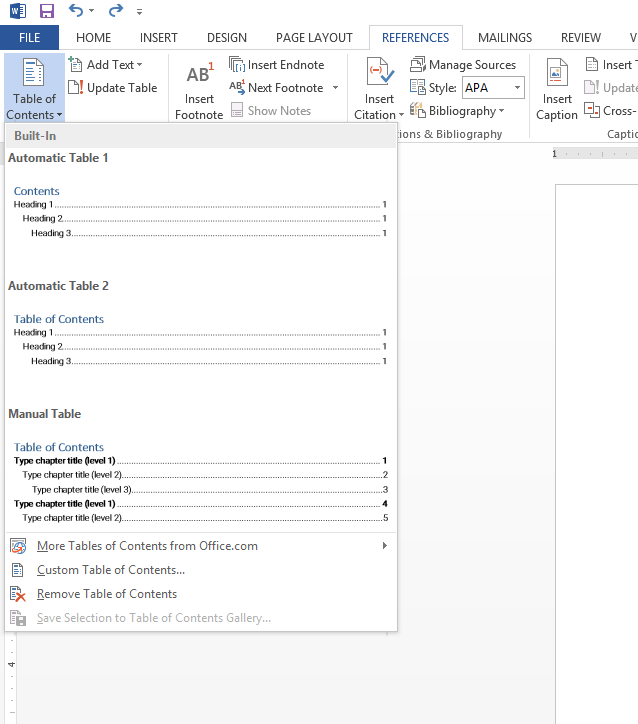Pick the Automatic Table 1 preview
The width and height of the screenshot is (638, 724).
(200, 211)
